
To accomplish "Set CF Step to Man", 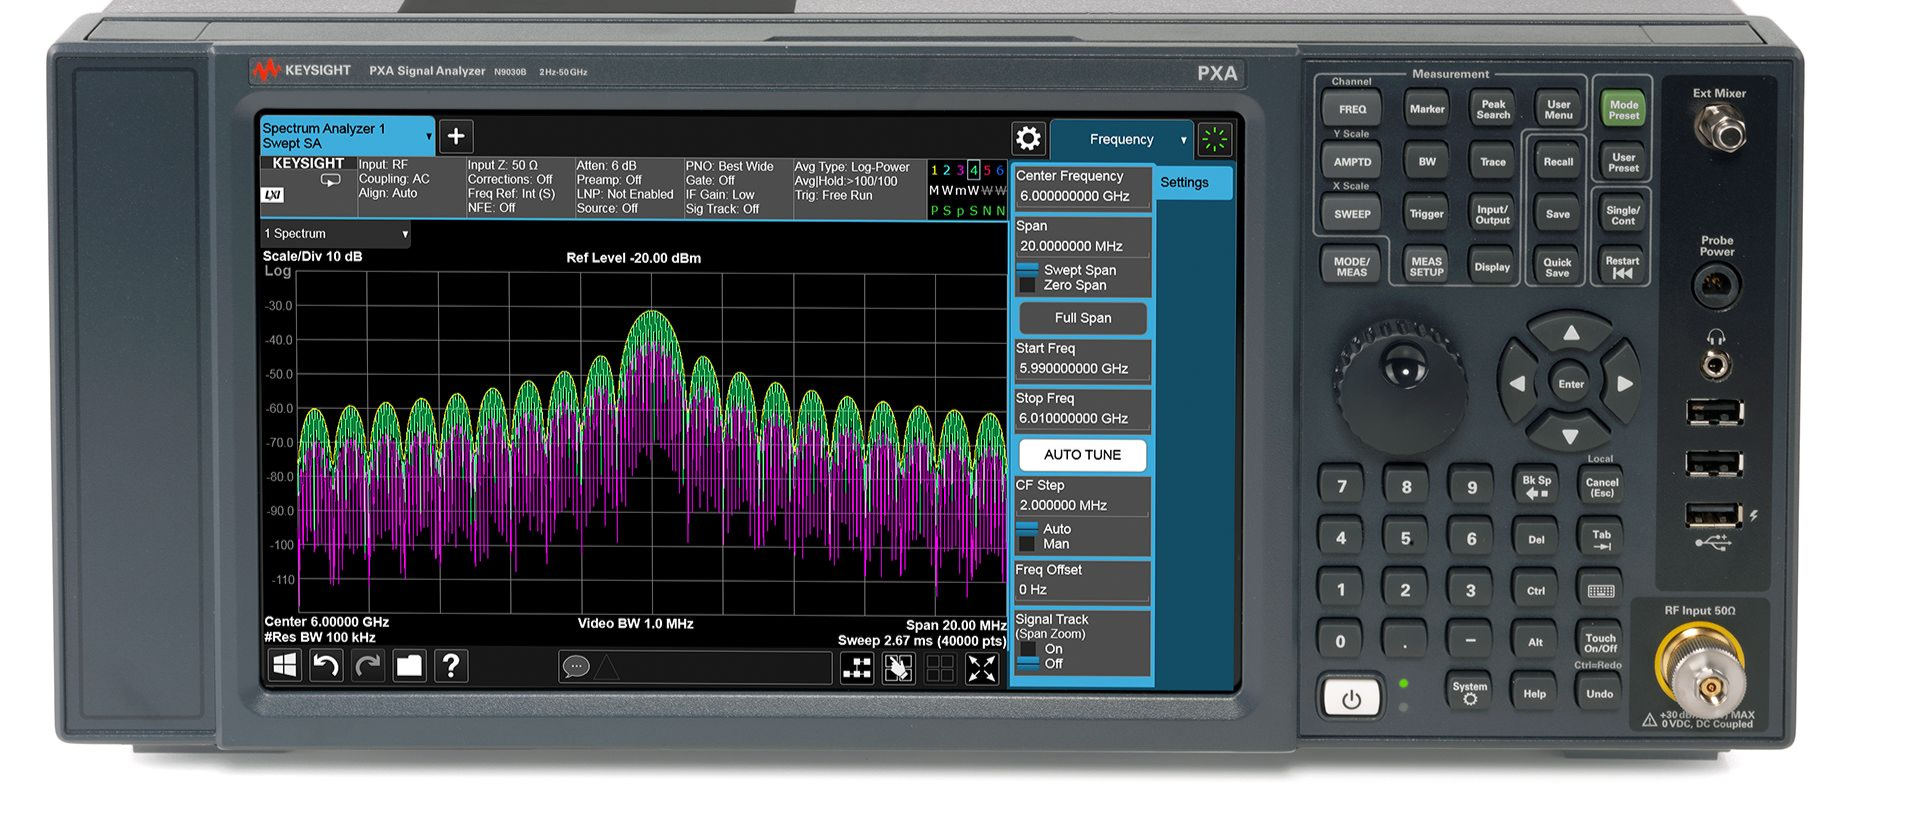I will tap(1043, 544).
